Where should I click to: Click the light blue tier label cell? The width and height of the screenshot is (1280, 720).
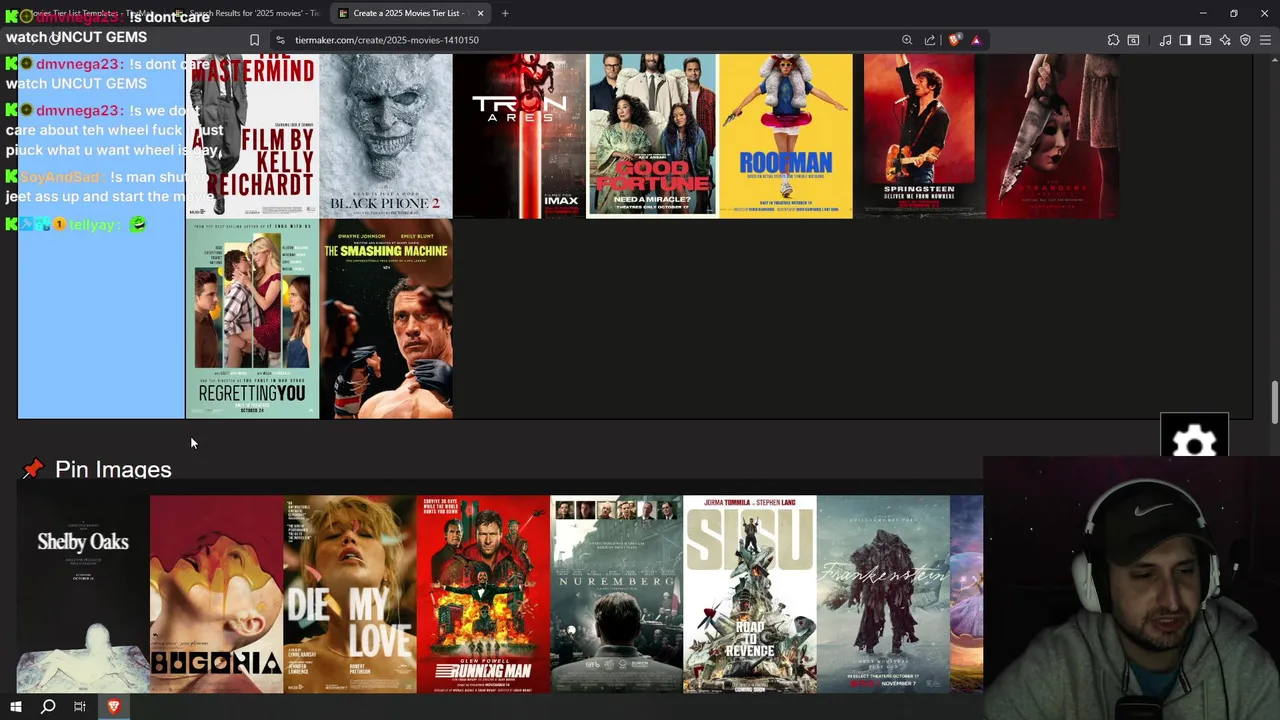coord(101,236)
